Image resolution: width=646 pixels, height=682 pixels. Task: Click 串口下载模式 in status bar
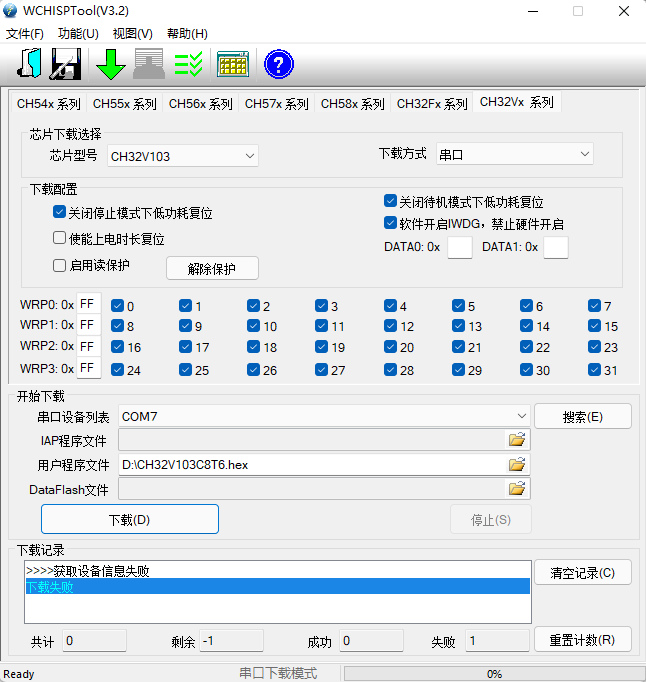[x=278, y=673]
